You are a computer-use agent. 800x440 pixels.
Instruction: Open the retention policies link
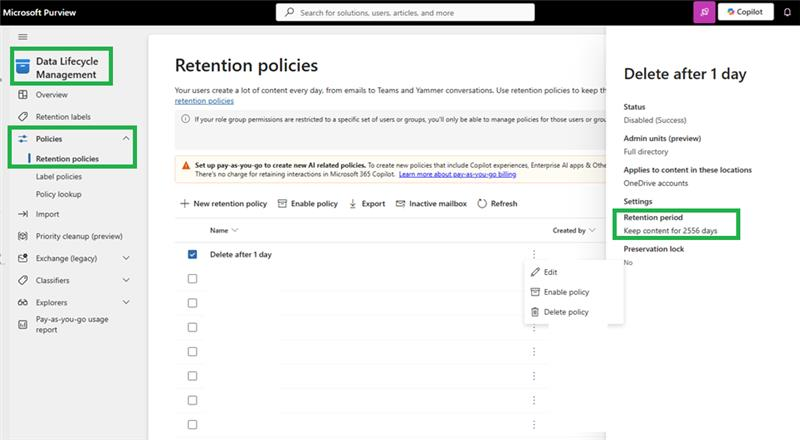[204, 101]
